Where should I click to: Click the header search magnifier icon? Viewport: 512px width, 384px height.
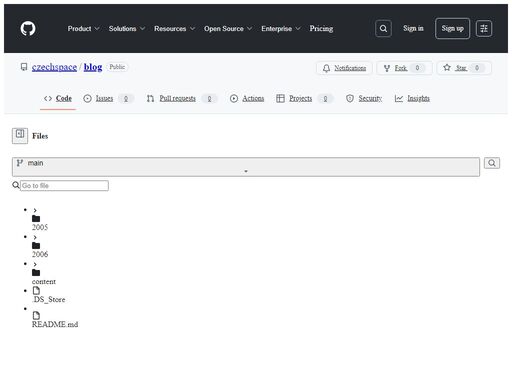pos(383,28)
